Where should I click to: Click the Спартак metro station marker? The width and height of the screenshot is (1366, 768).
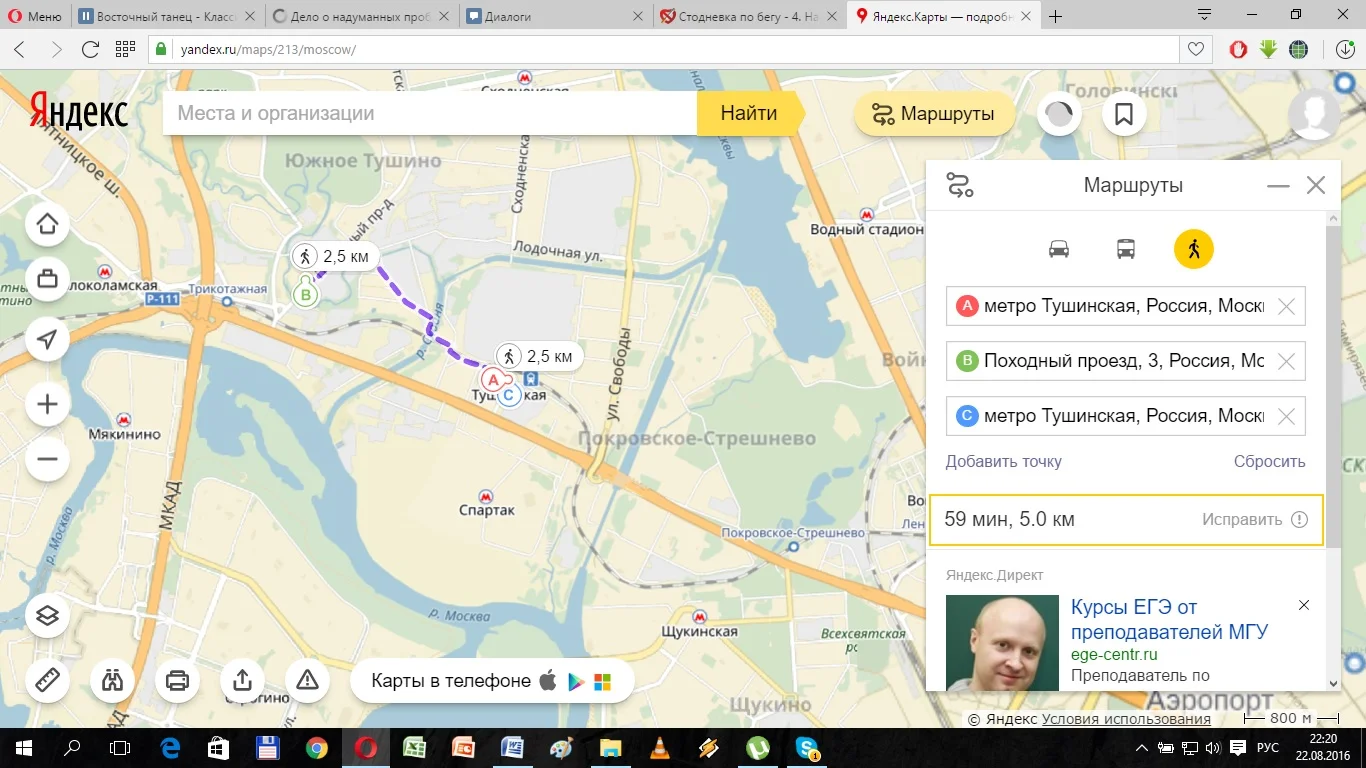click(x=486, y=496)
